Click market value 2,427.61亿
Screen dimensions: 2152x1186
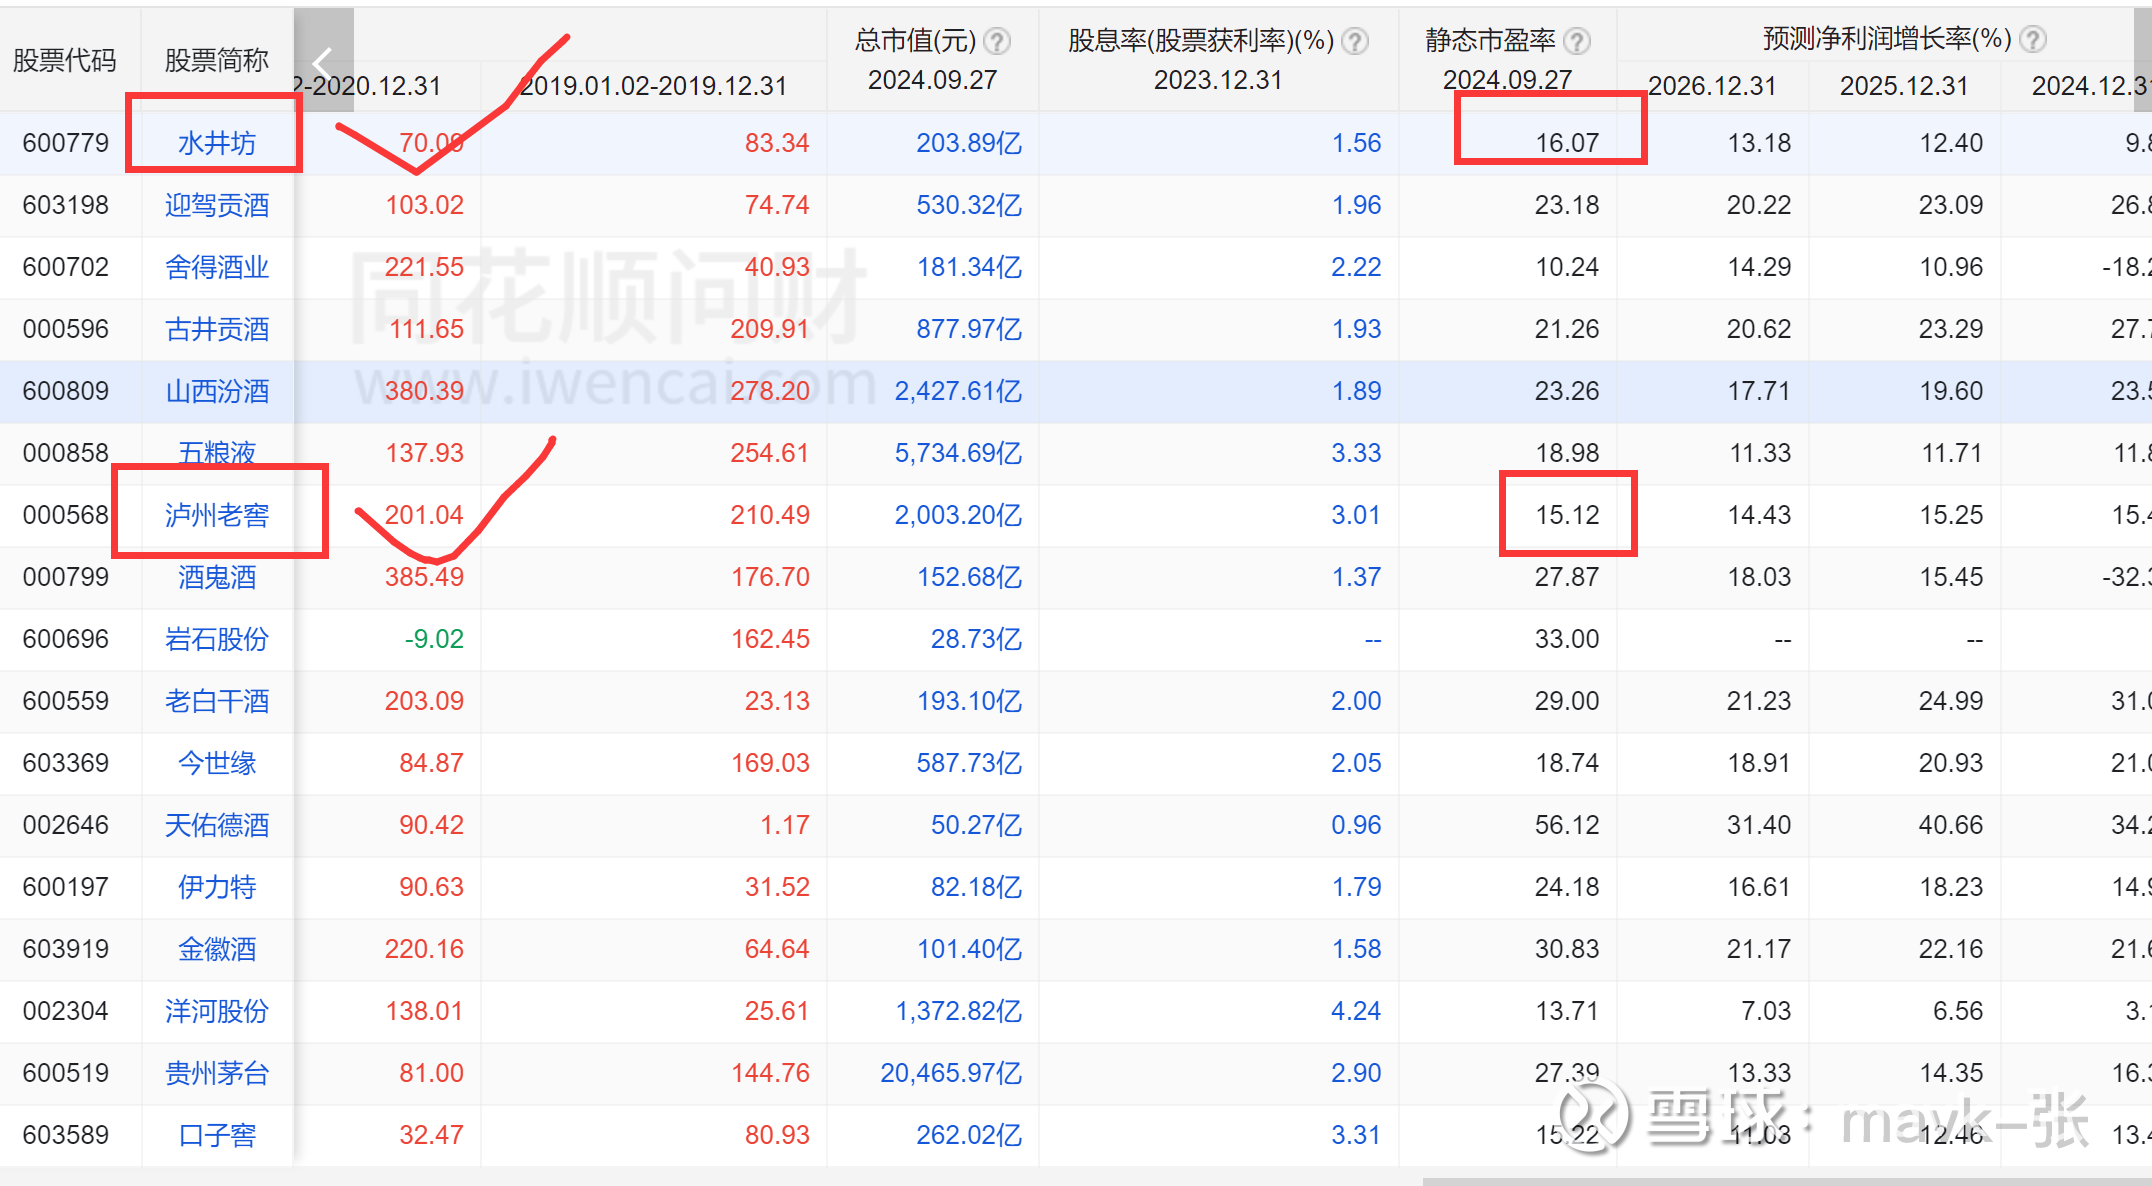coord(958,391)
